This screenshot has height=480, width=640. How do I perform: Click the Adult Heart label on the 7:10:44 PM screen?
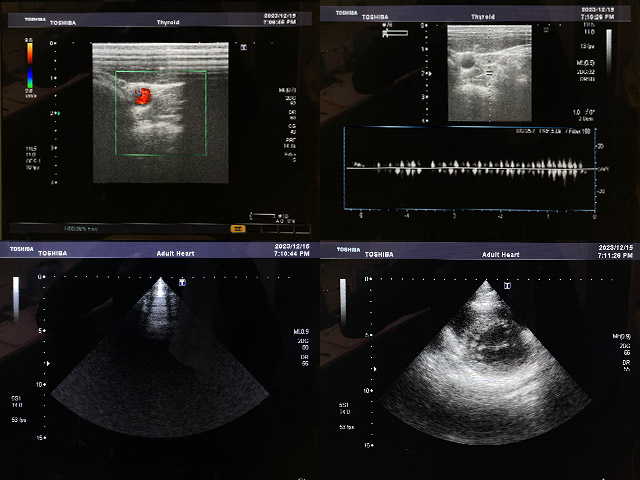click(x=176, y=253)
